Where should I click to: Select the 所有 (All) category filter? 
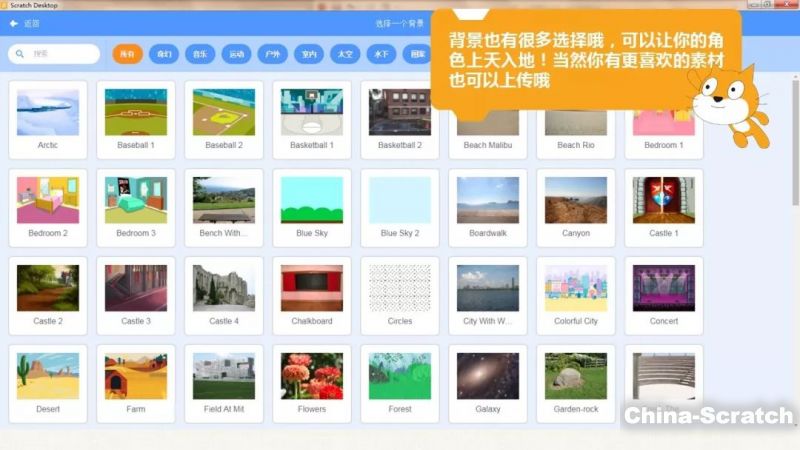tap(128, 54)
